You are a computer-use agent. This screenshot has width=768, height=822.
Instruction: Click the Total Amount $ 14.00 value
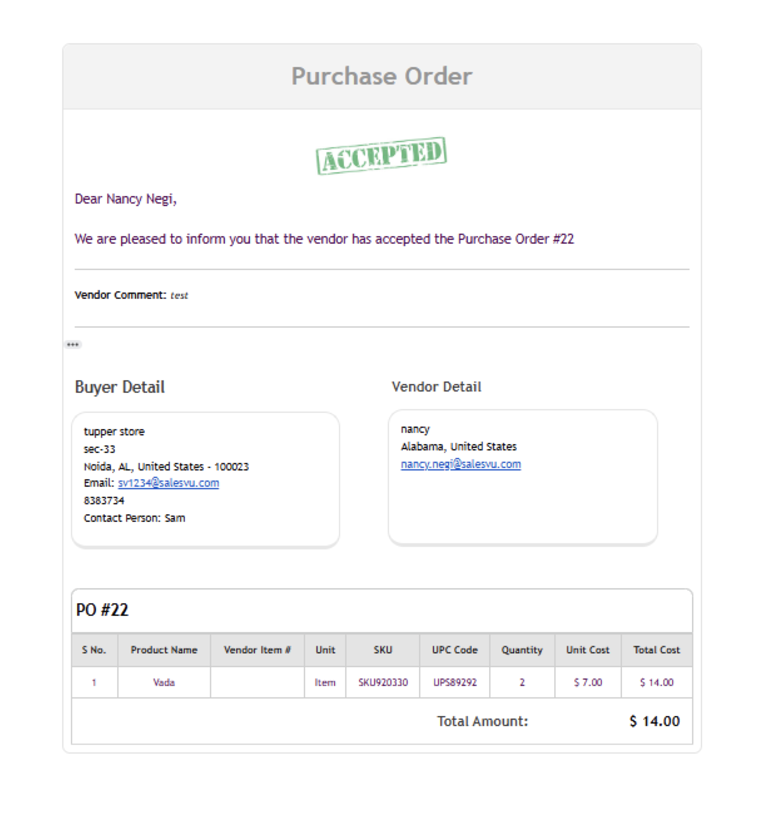click(654, 721)
